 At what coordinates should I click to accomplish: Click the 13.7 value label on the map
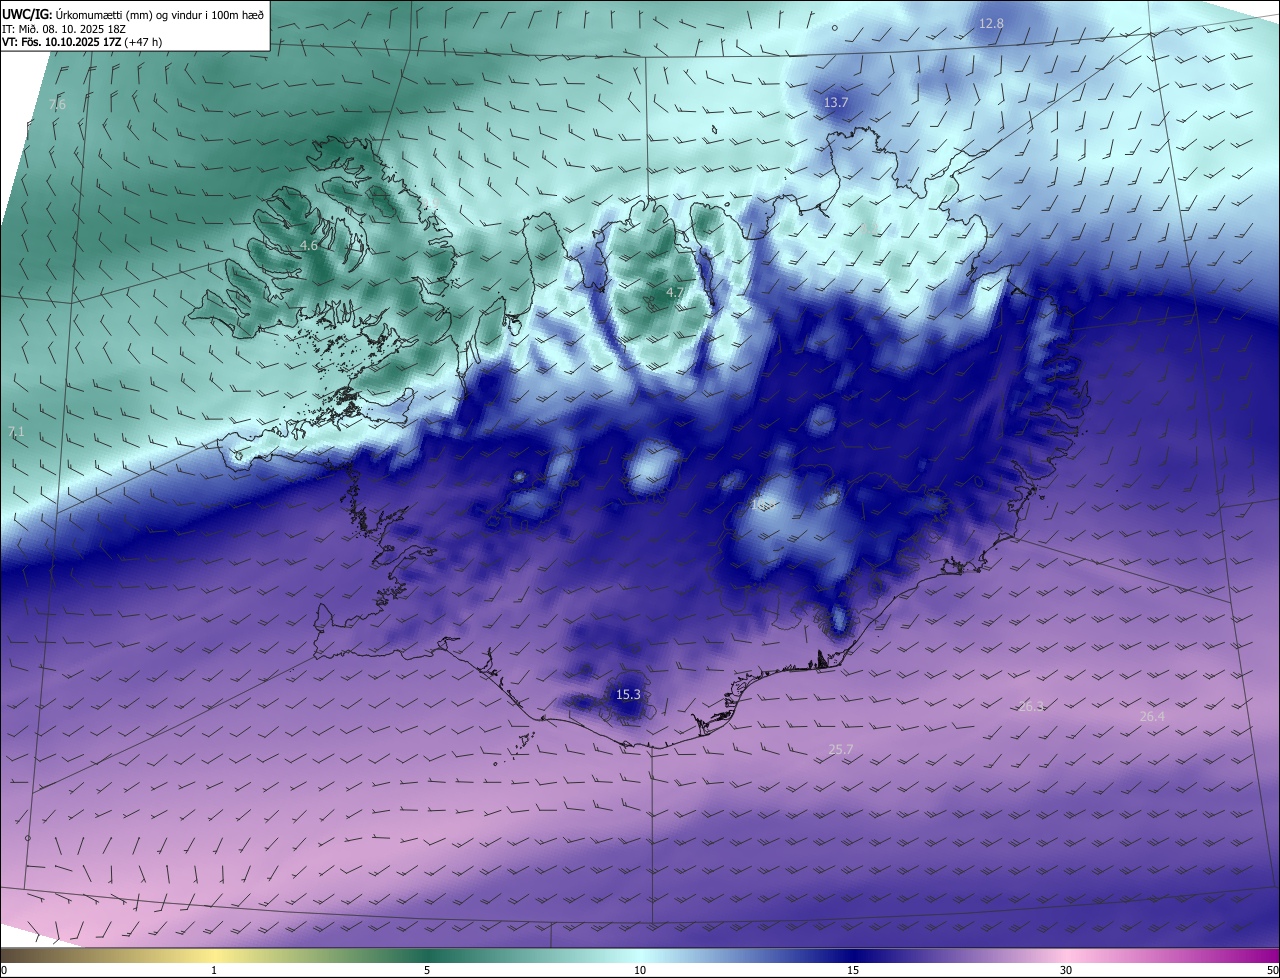click(x=836, y=103)
